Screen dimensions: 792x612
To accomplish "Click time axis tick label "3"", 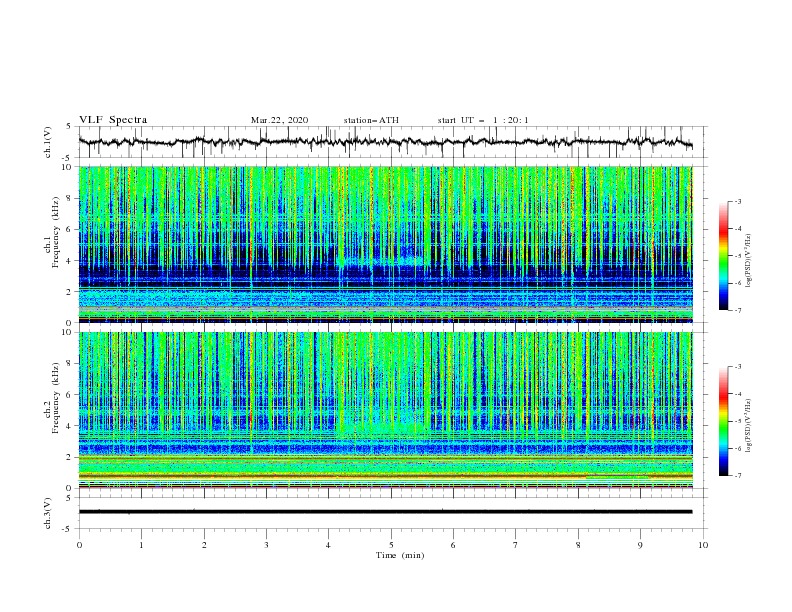I will [266, 545].
